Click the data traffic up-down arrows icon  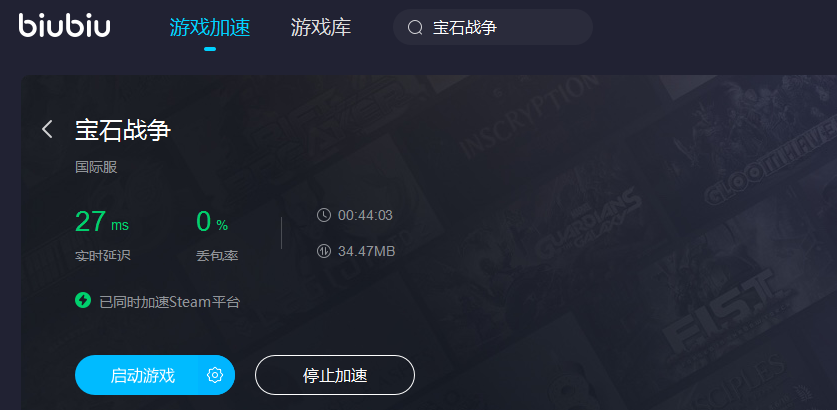[x=323, y=251]
